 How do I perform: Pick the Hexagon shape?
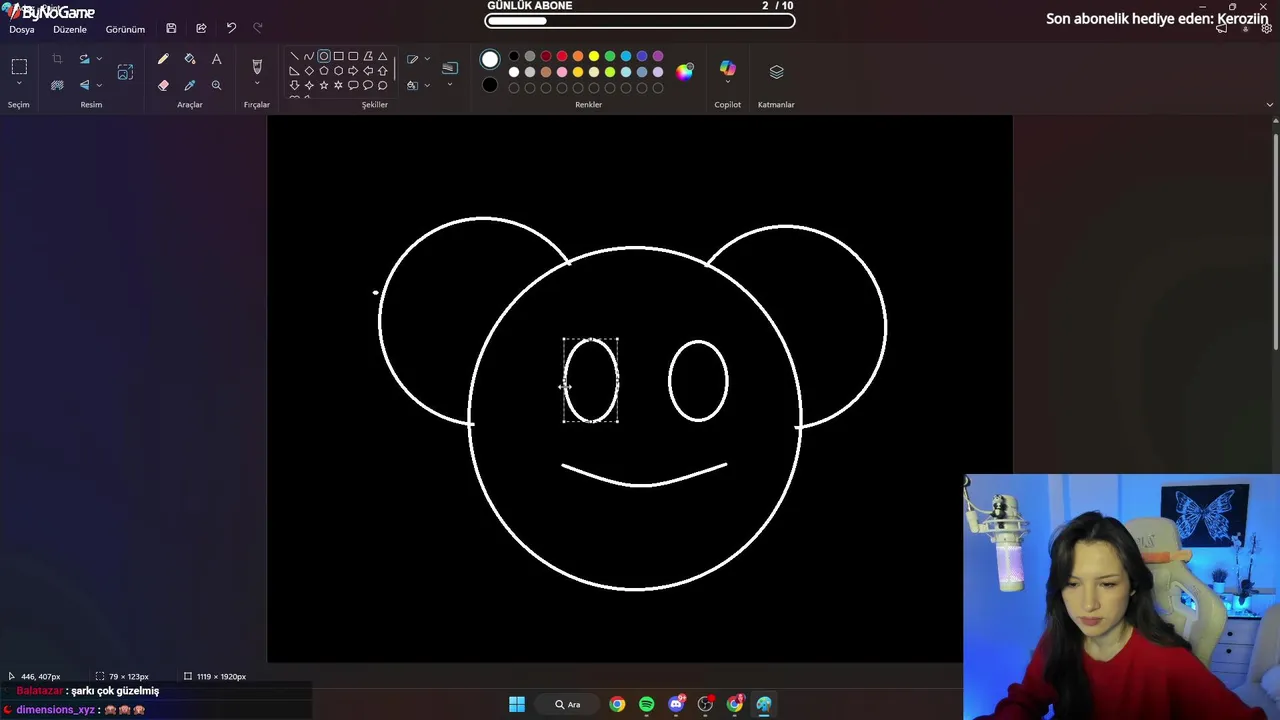coord(338,71)
